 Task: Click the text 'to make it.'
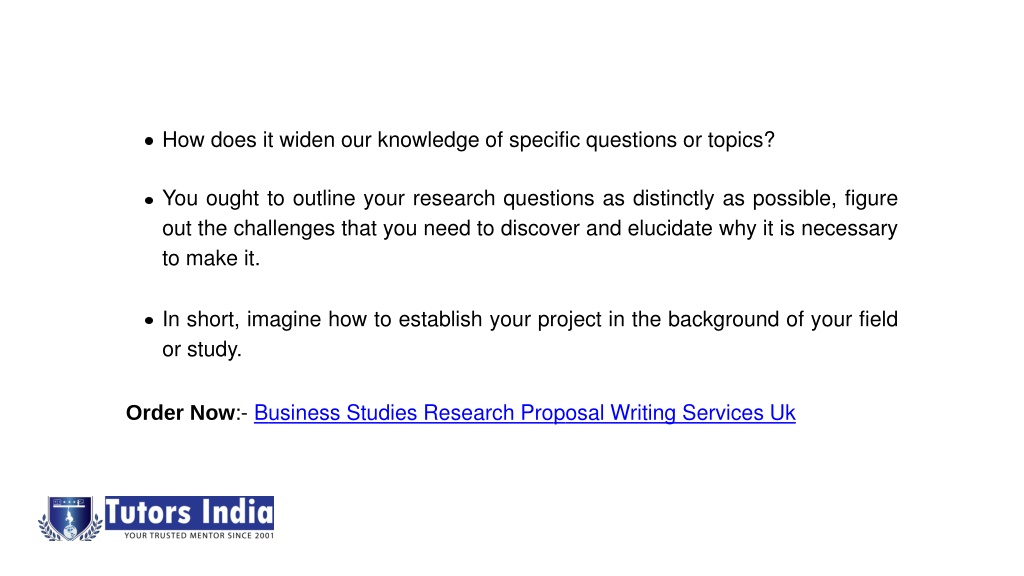click(x=211, y=258)
